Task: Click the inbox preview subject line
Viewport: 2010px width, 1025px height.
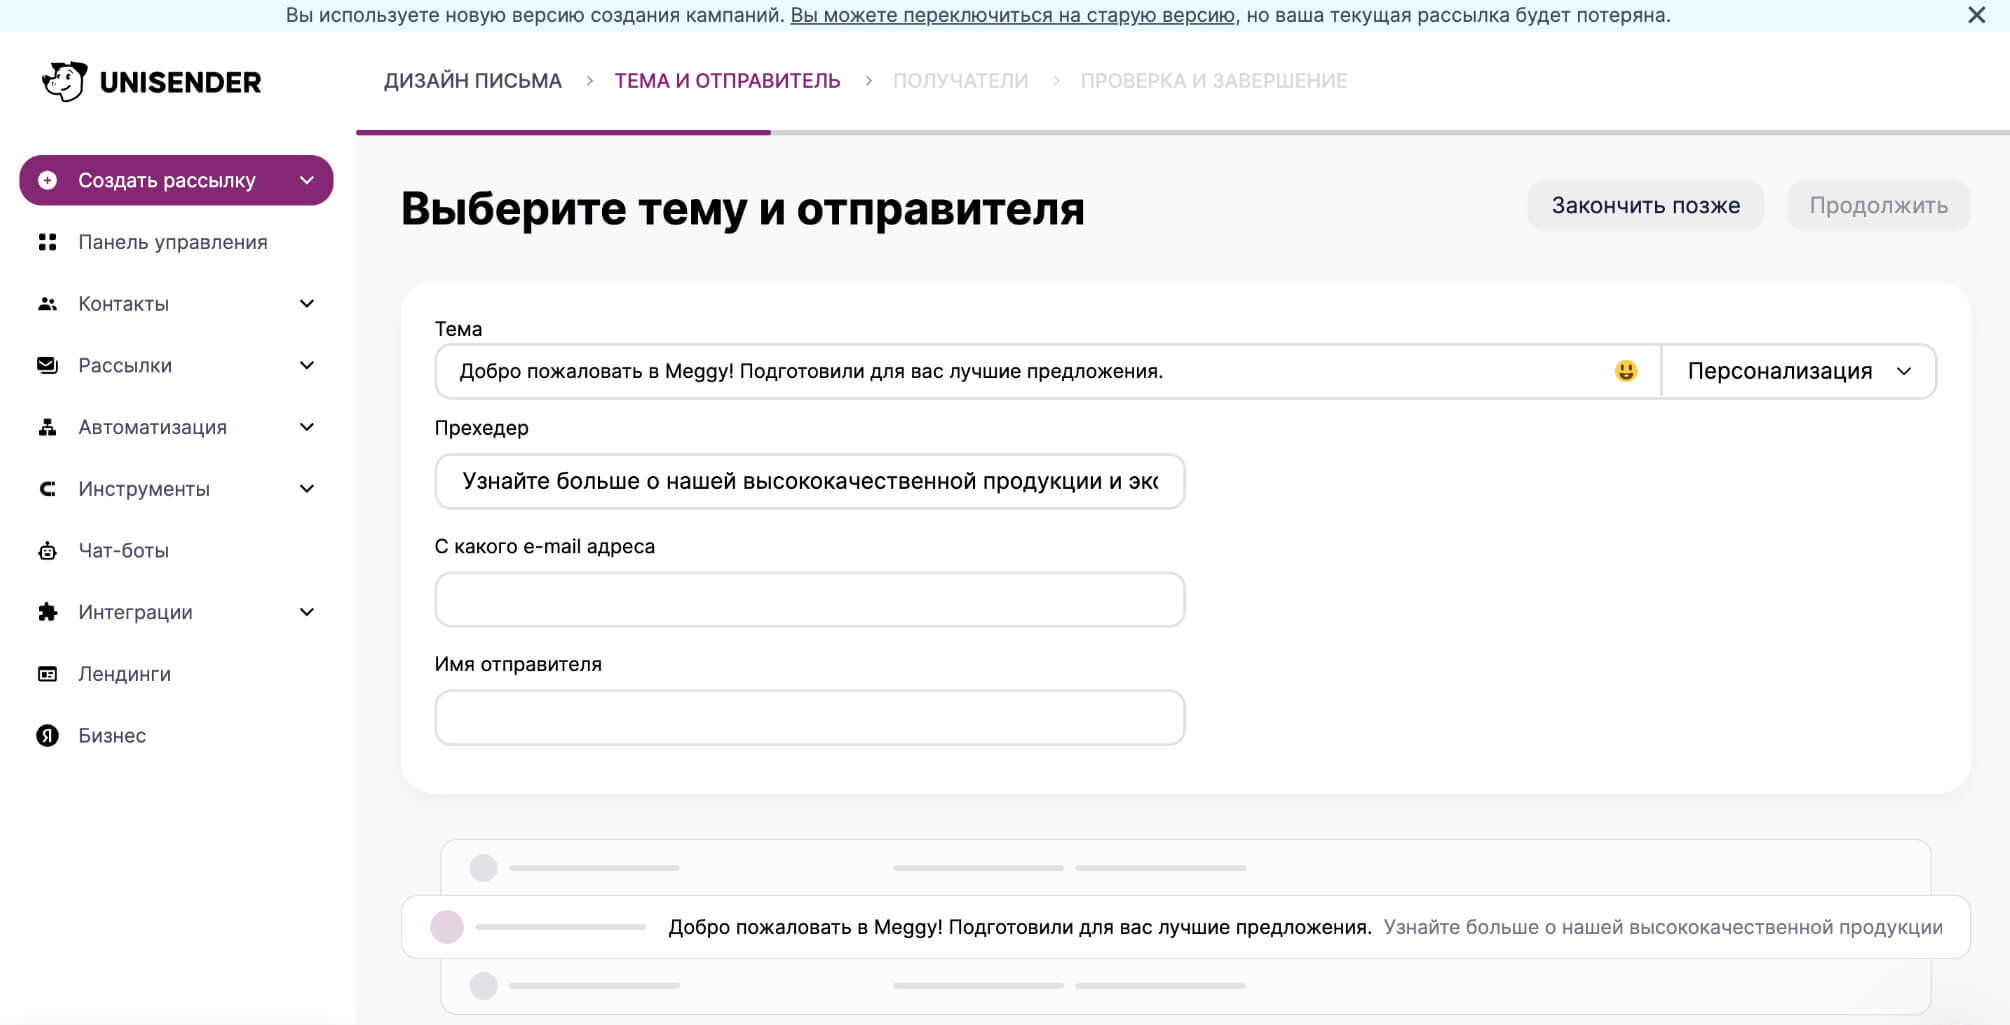Action: [1020, 927]
